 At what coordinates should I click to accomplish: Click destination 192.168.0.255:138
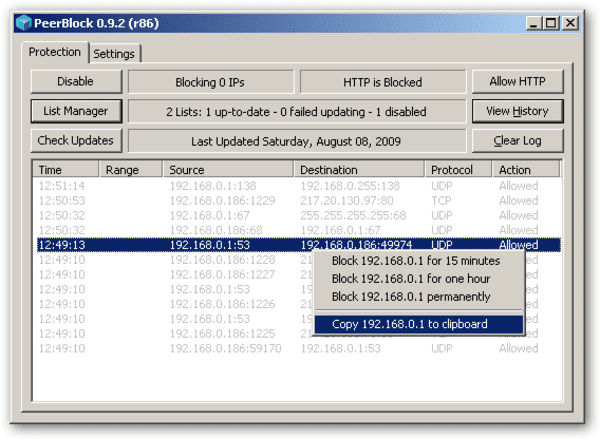click(350, 186)
